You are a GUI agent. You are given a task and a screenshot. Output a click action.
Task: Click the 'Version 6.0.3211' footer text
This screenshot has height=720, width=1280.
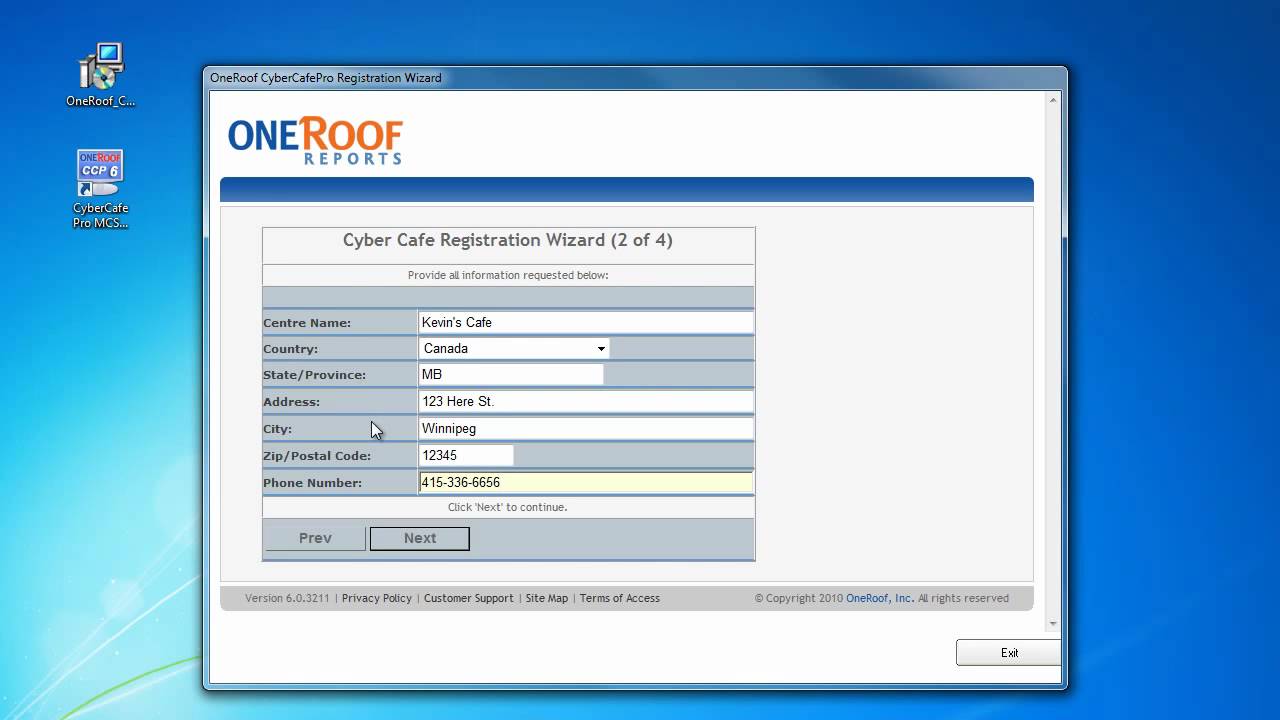pyautogui.click(x=287, y=598)
